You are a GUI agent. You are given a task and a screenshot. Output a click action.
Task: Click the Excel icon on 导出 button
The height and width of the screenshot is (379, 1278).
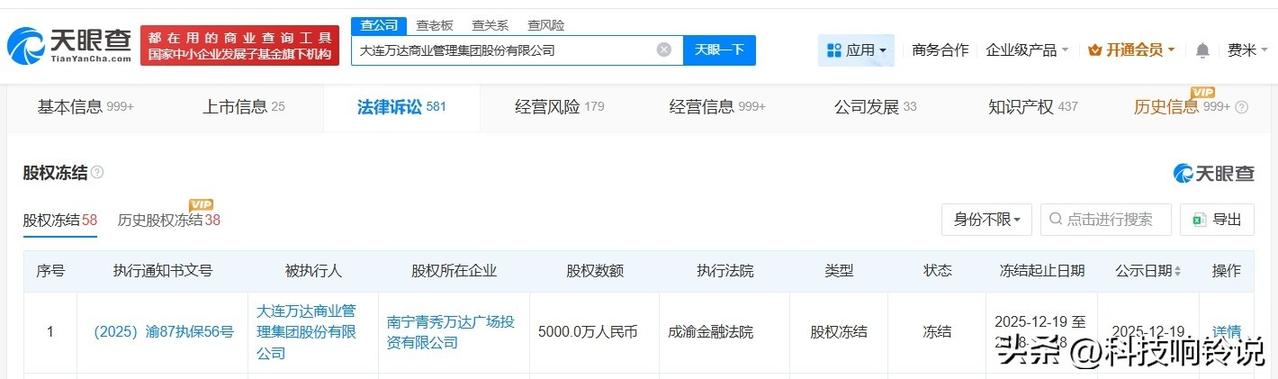[x=1200, y=219]
